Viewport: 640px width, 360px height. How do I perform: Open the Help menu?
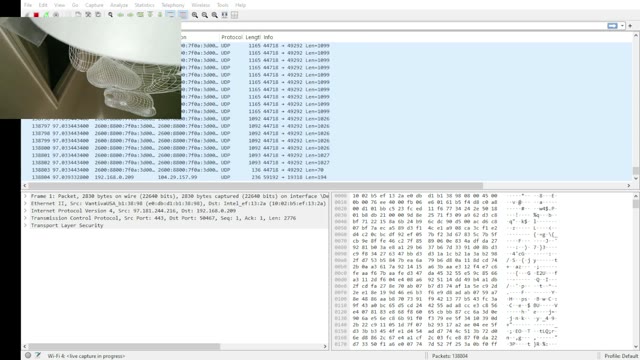point(240,5)
